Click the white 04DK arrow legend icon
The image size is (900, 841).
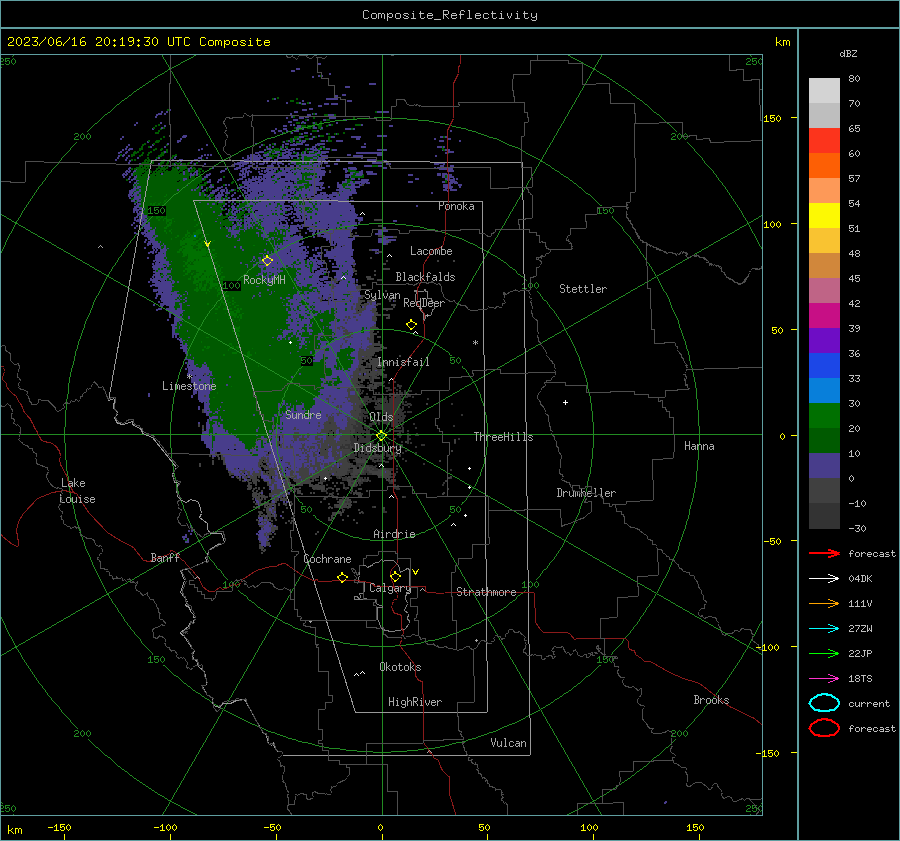(x=824, y=579)
